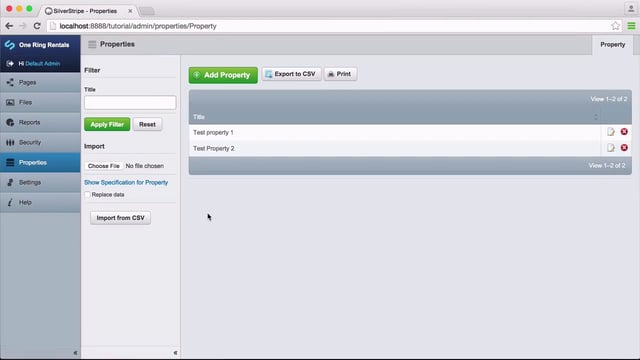This screenshot has width=640, height=360.
Task: Print the properties list
Action: (x=340, y=74)
